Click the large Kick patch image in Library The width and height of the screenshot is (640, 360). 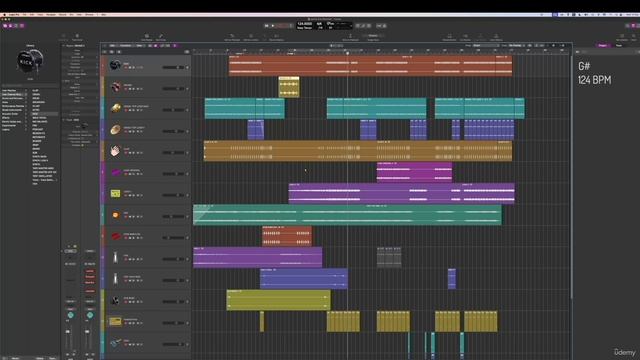(30, 61)
